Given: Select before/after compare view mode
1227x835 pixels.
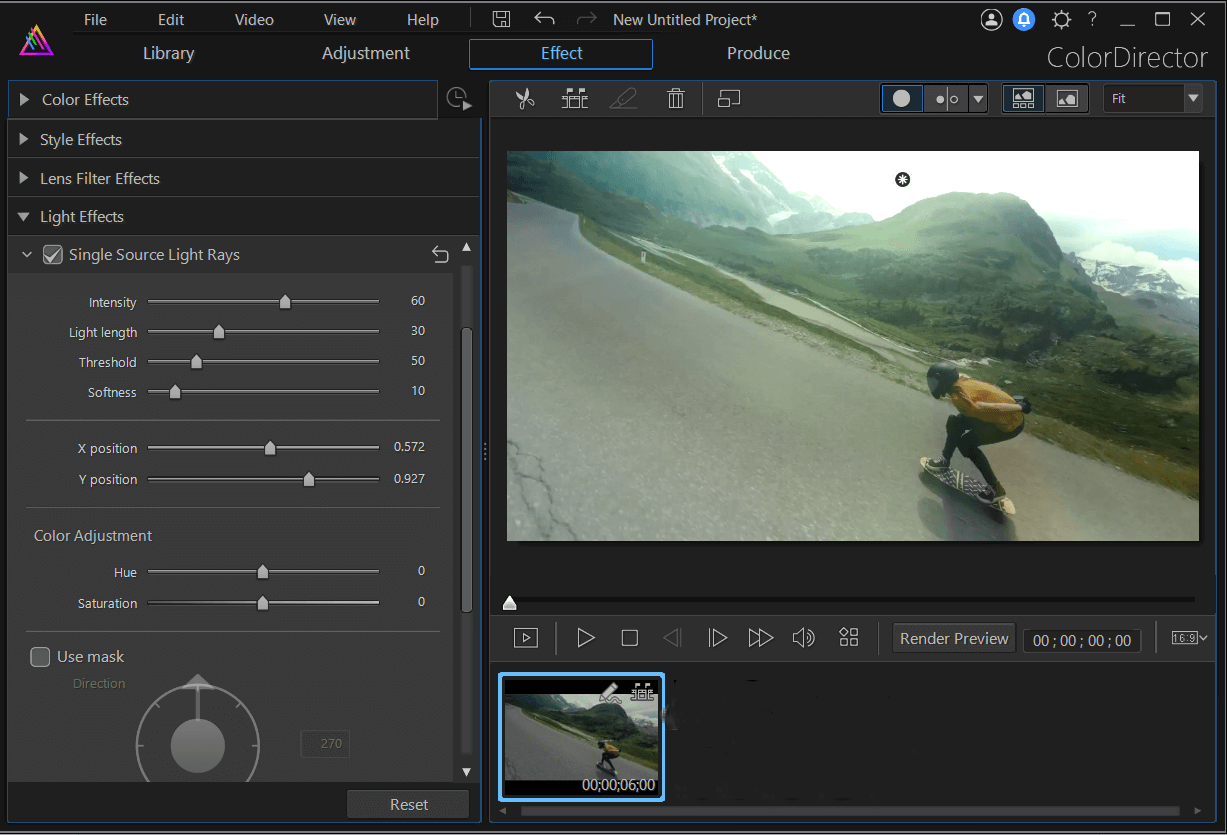Looking at the screenshot, I should tap(946, 99).
